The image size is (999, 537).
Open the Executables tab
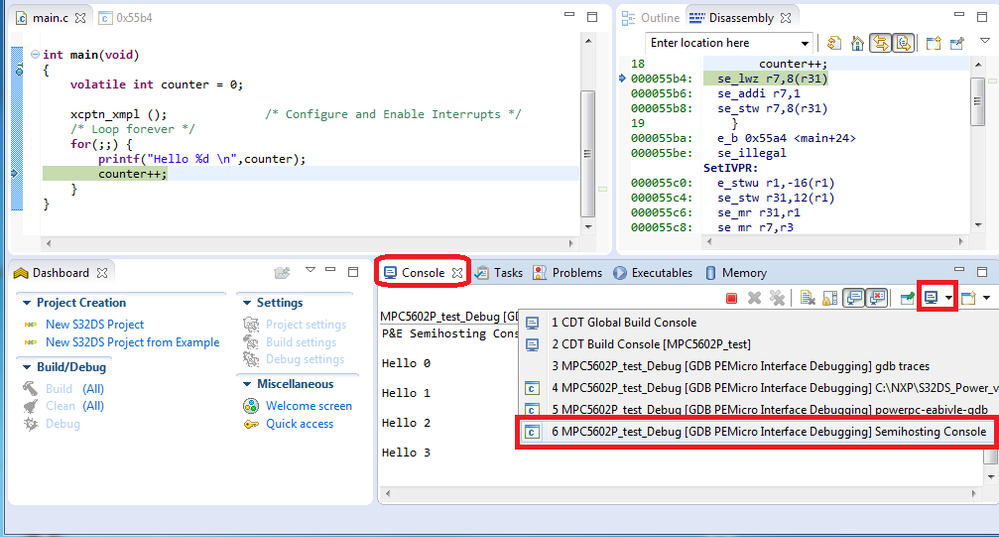[653, 273]
